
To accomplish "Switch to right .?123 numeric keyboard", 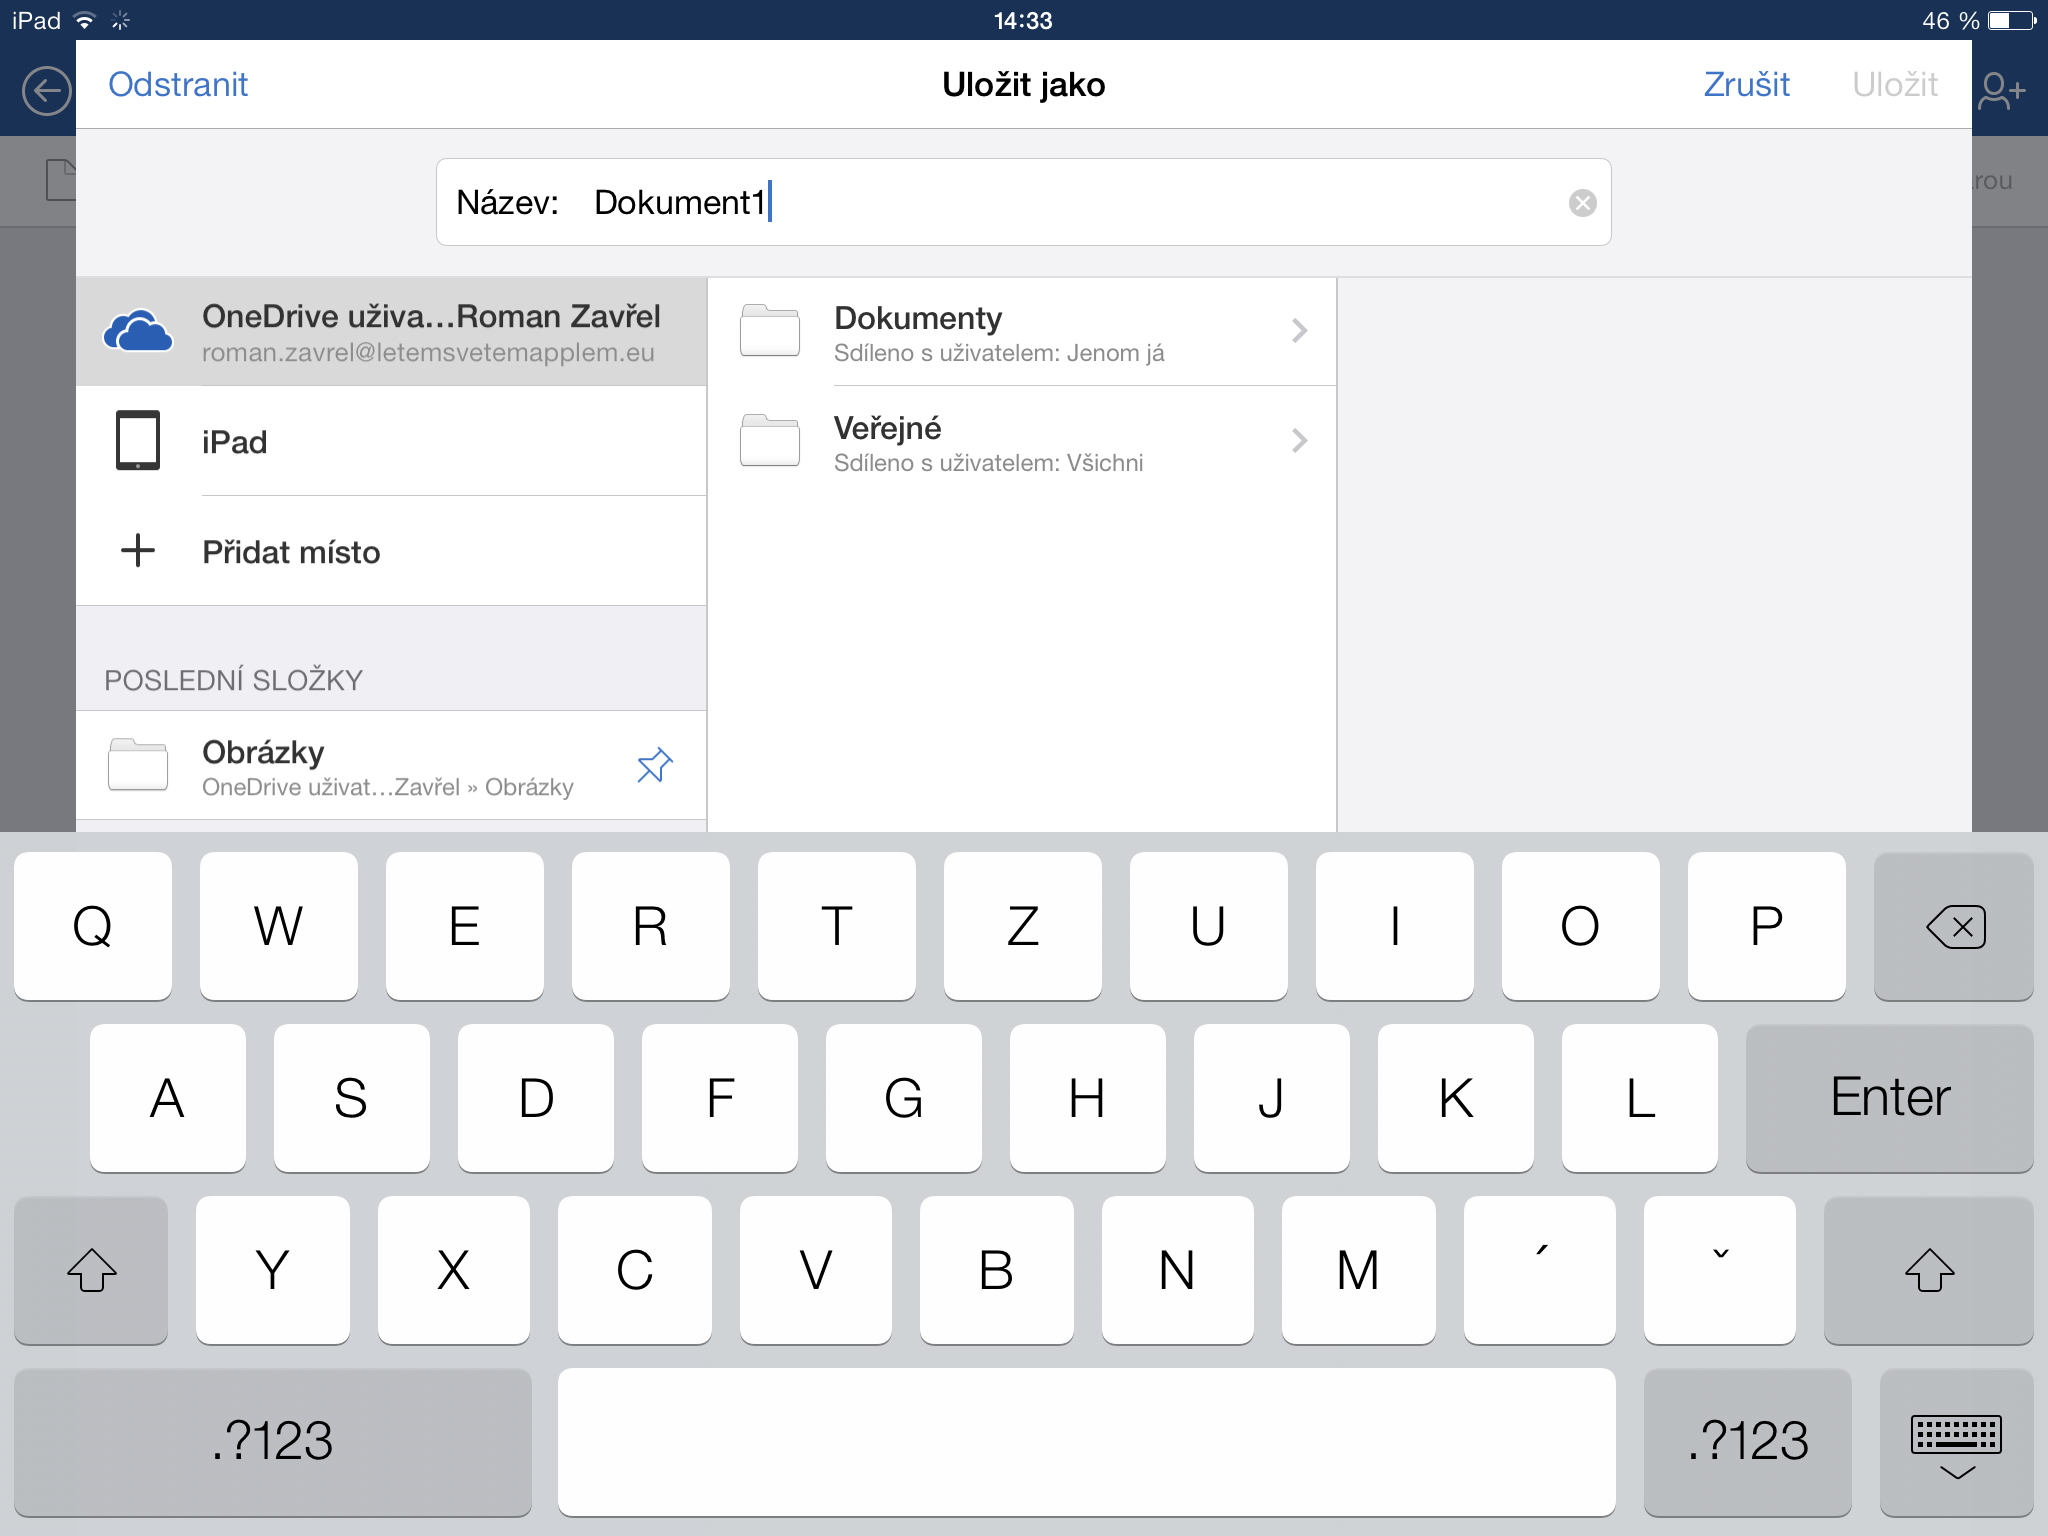I will point(1747,1441).
